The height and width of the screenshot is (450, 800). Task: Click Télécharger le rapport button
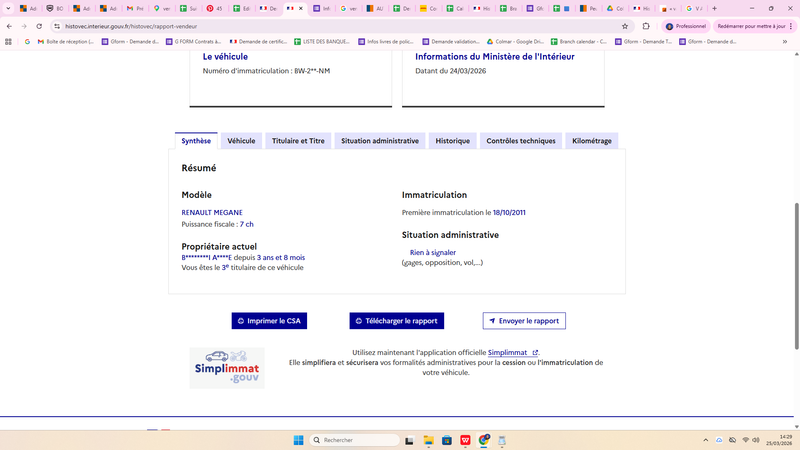coord(396,321)
